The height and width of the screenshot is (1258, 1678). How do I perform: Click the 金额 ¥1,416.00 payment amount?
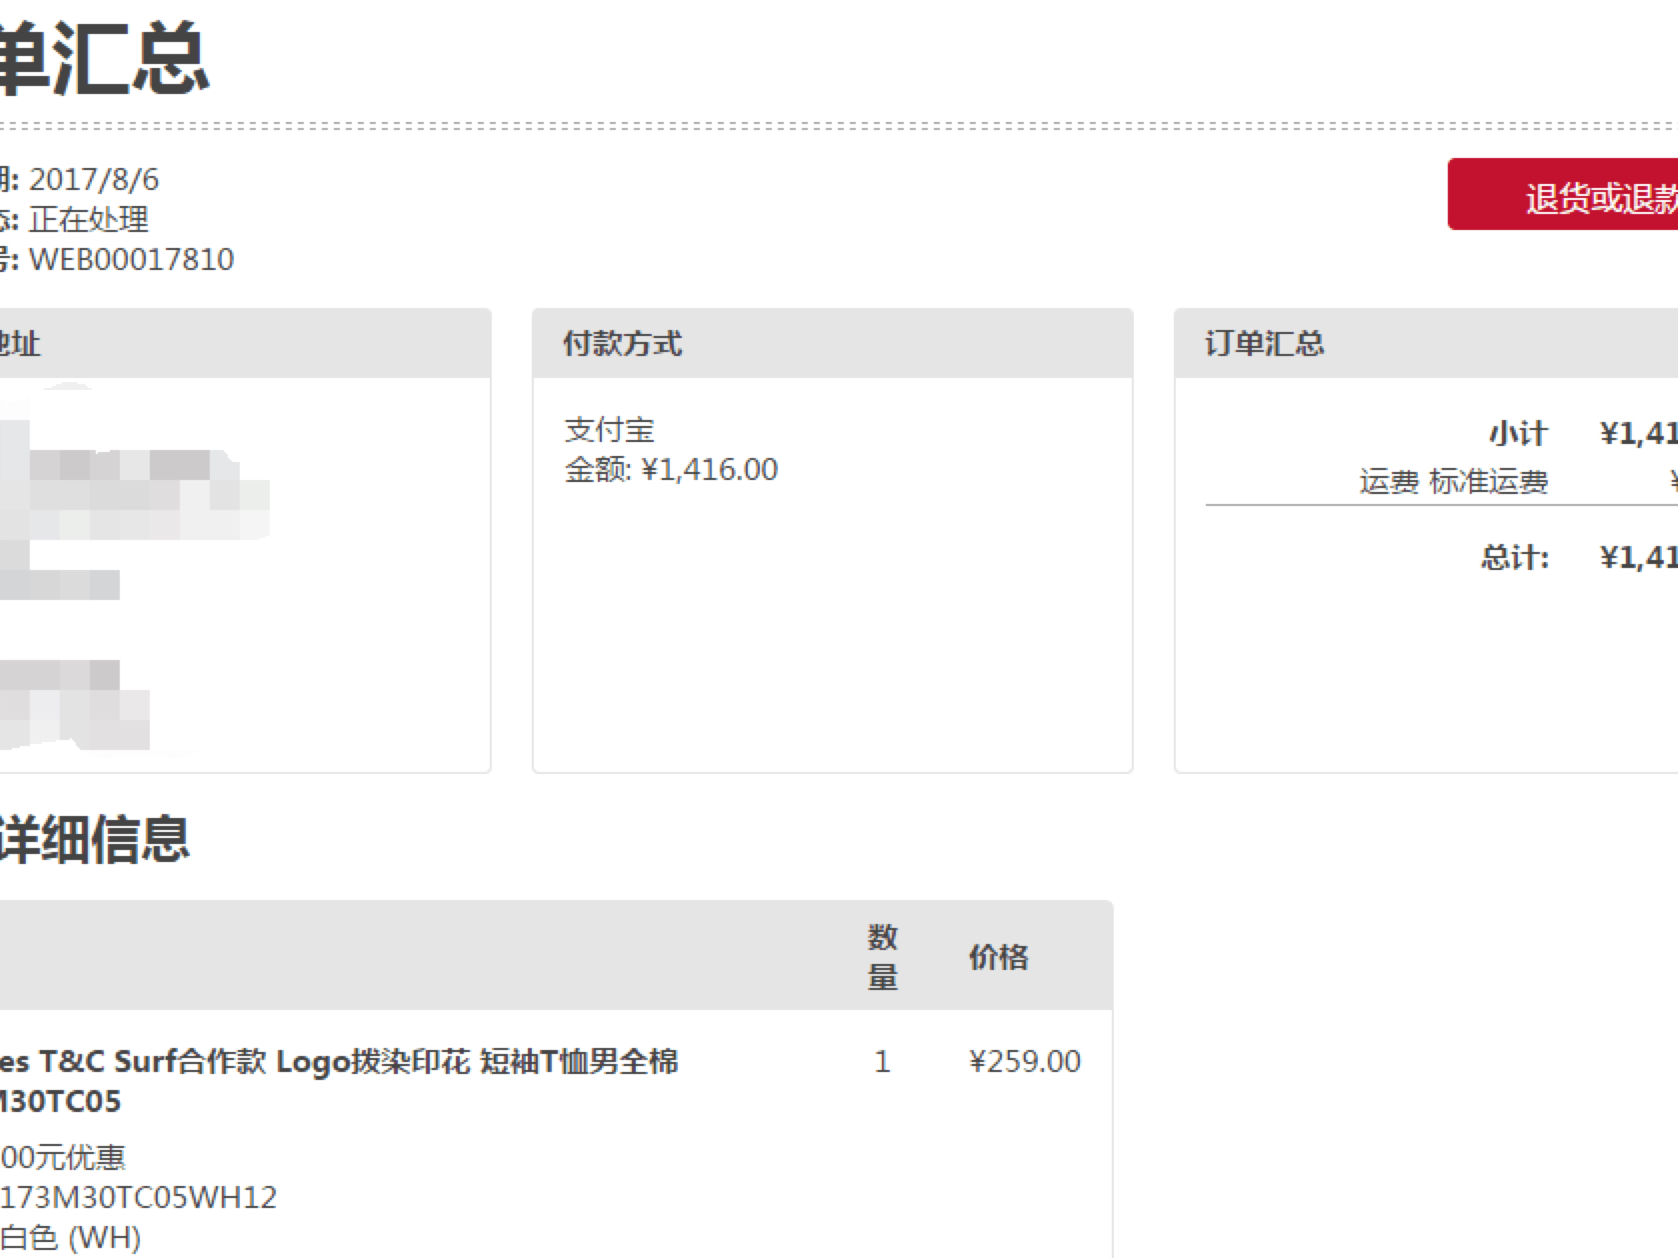click(x=671, y=469)
